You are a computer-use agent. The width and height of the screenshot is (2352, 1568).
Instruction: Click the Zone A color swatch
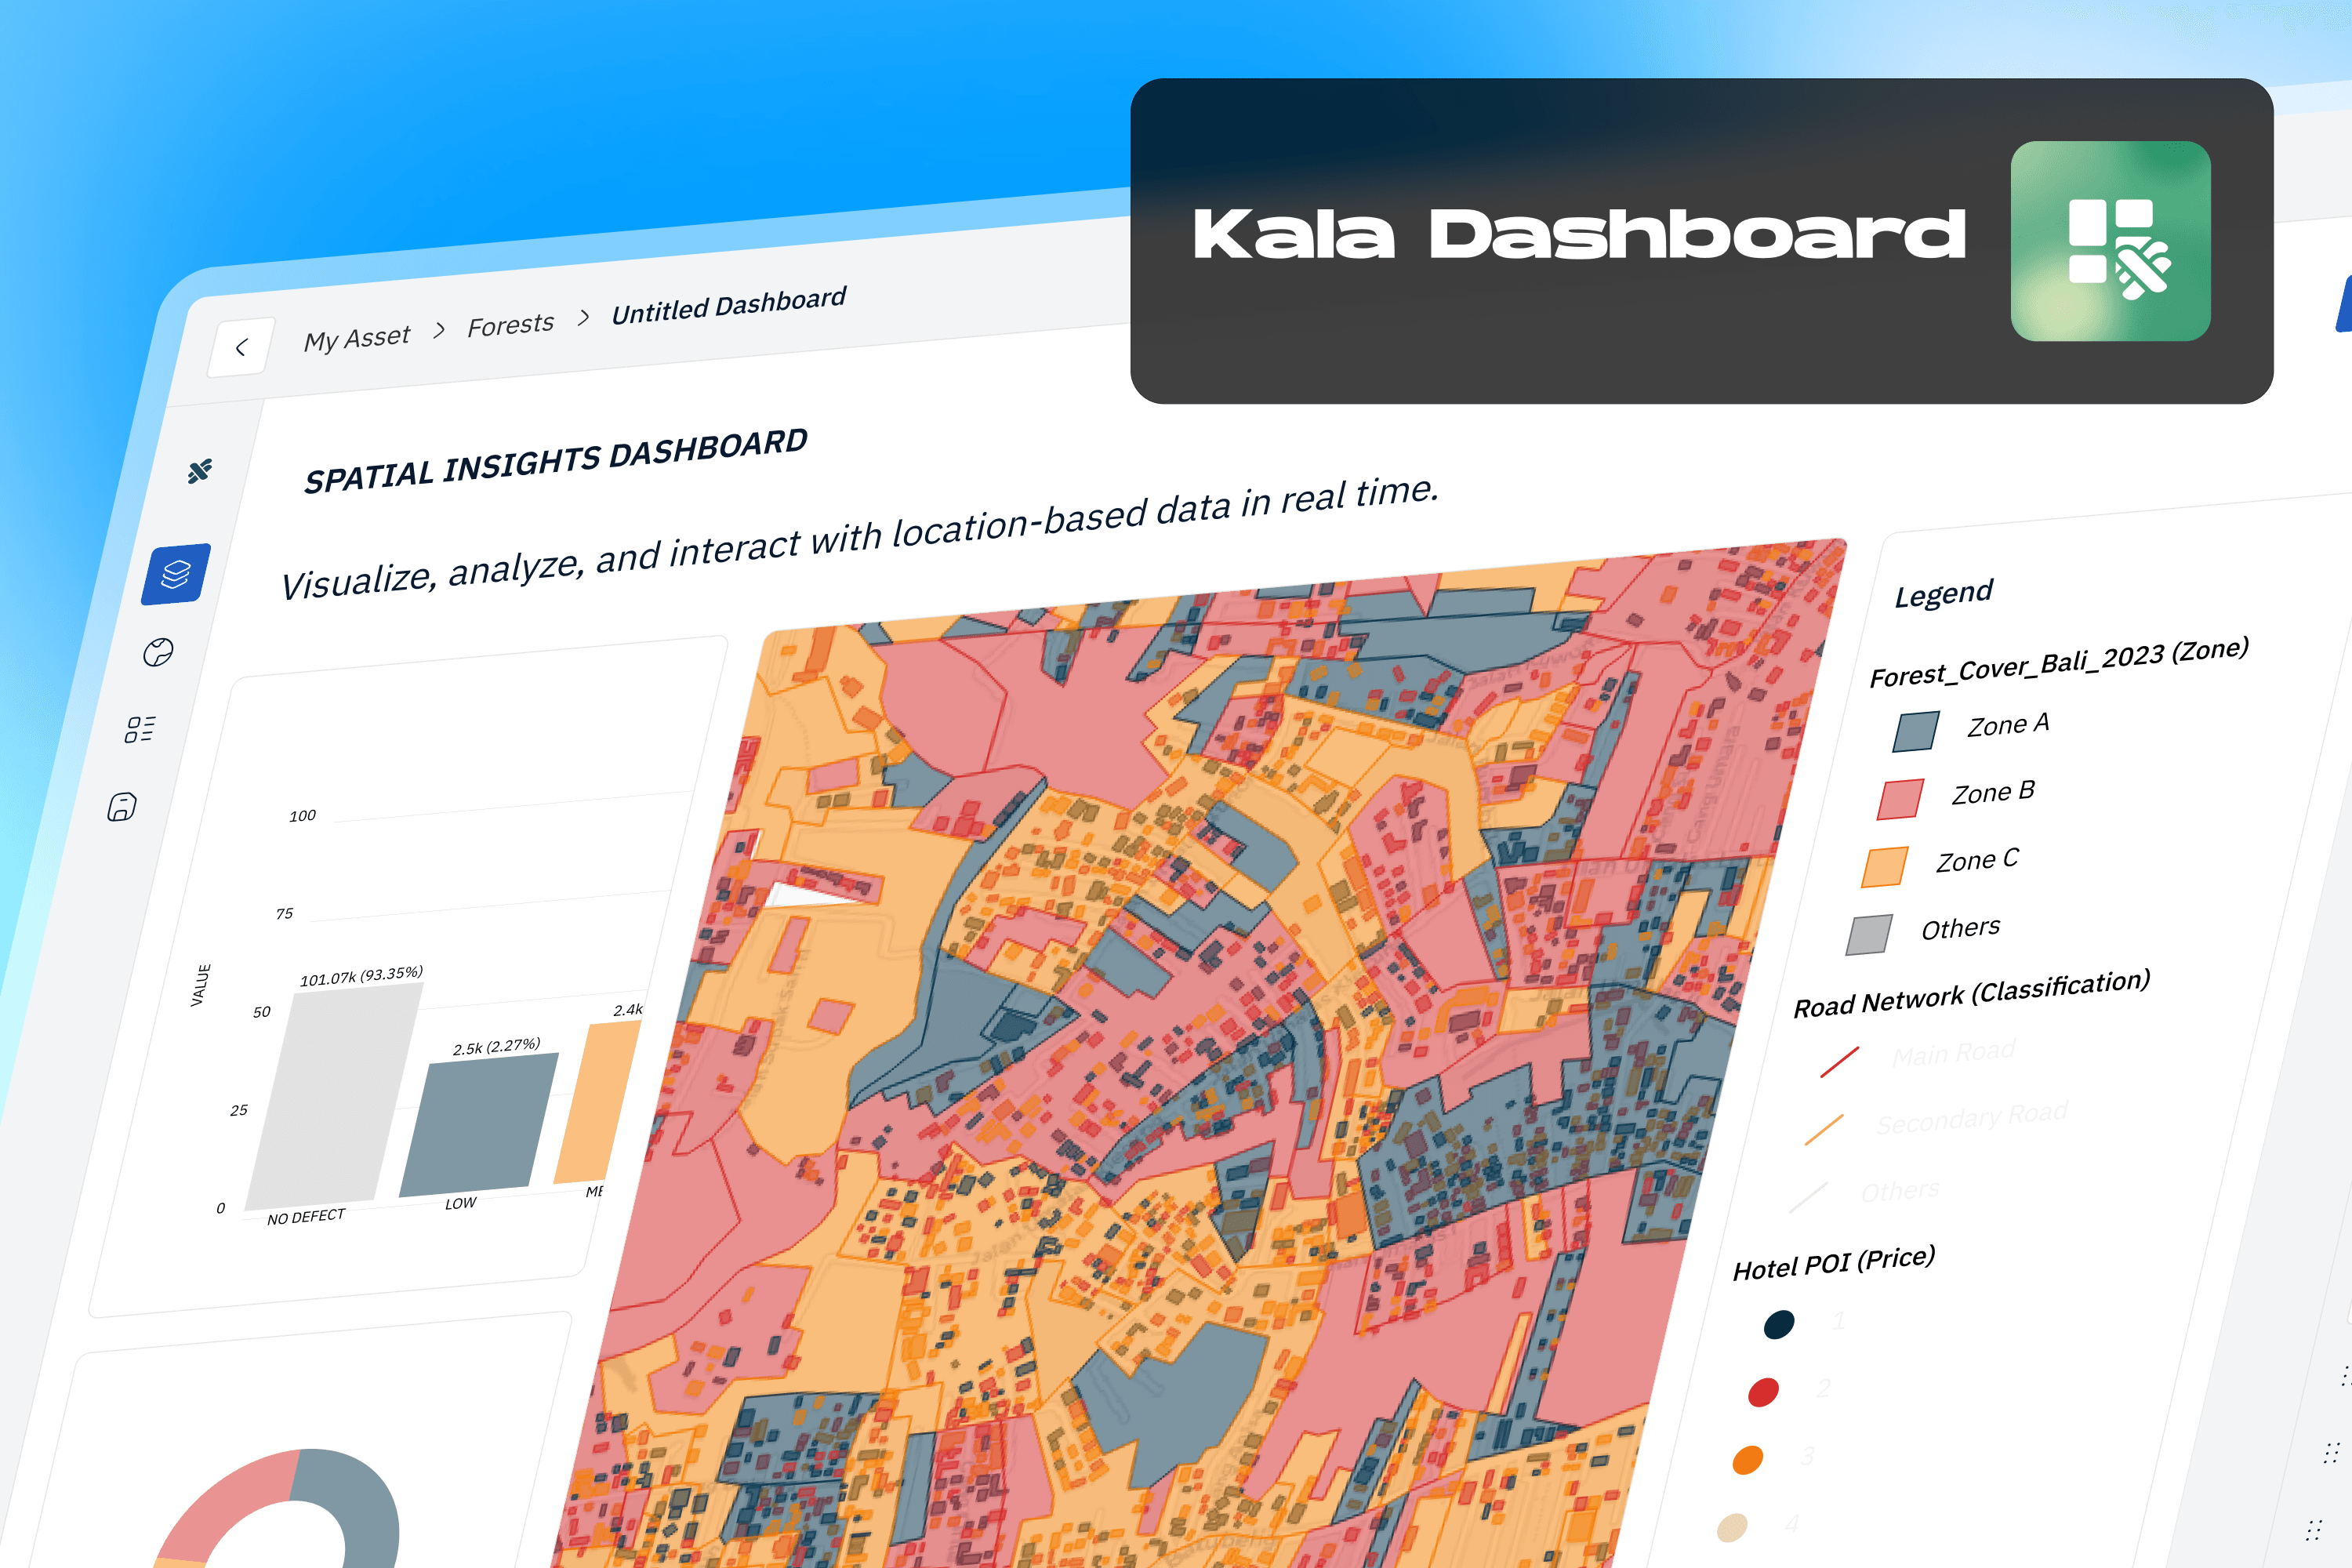[1915, 731]
